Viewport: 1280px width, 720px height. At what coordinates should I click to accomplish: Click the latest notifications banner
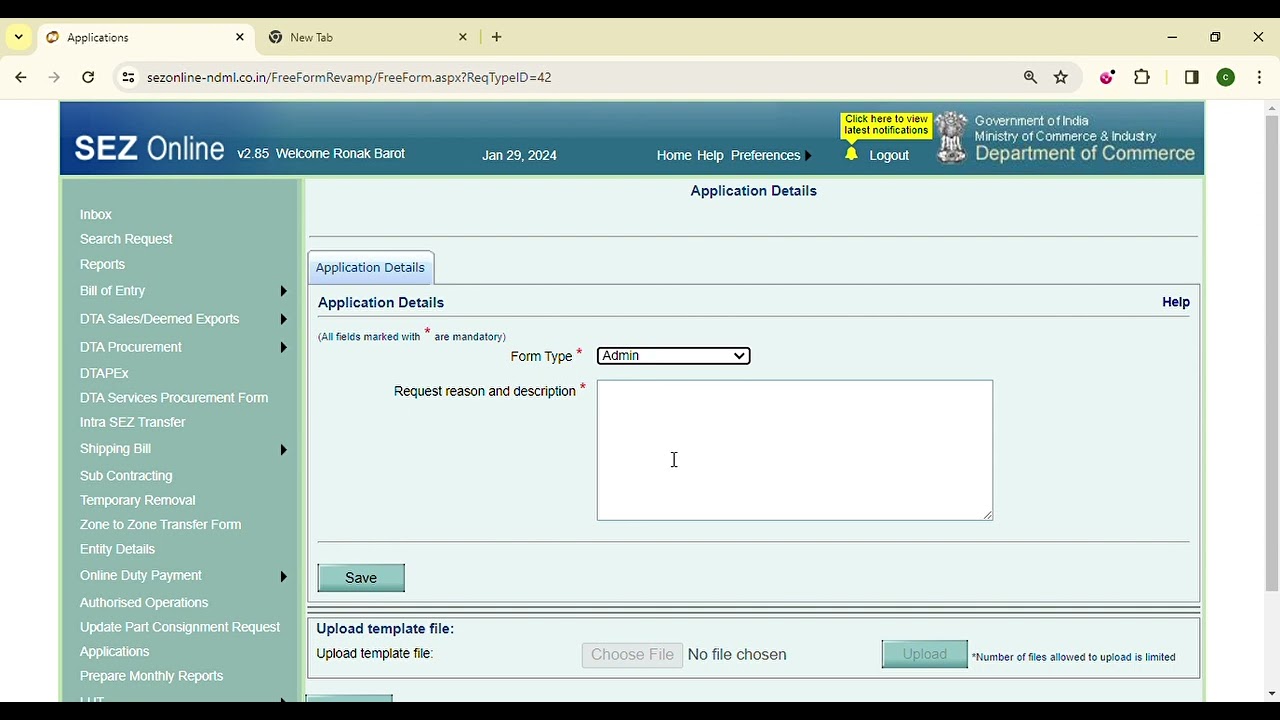886,125
